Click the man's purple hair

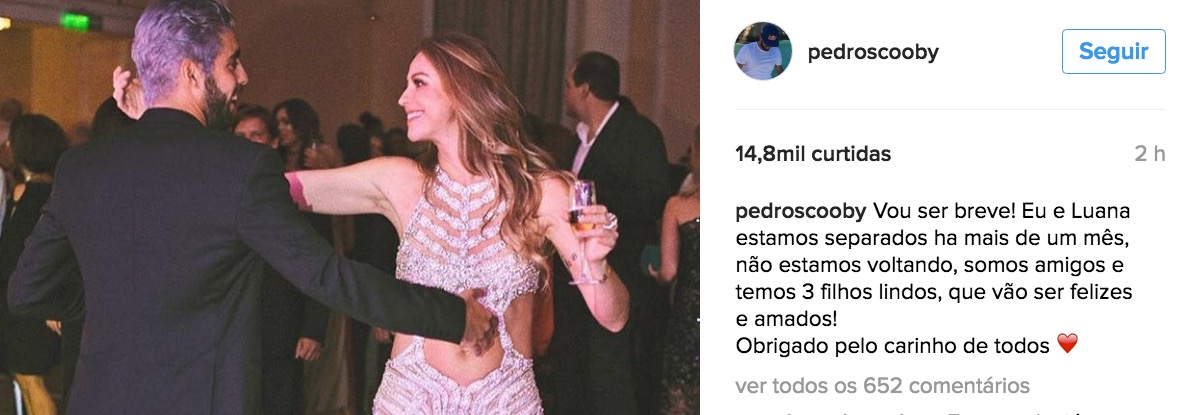click(x=183, y=41)
